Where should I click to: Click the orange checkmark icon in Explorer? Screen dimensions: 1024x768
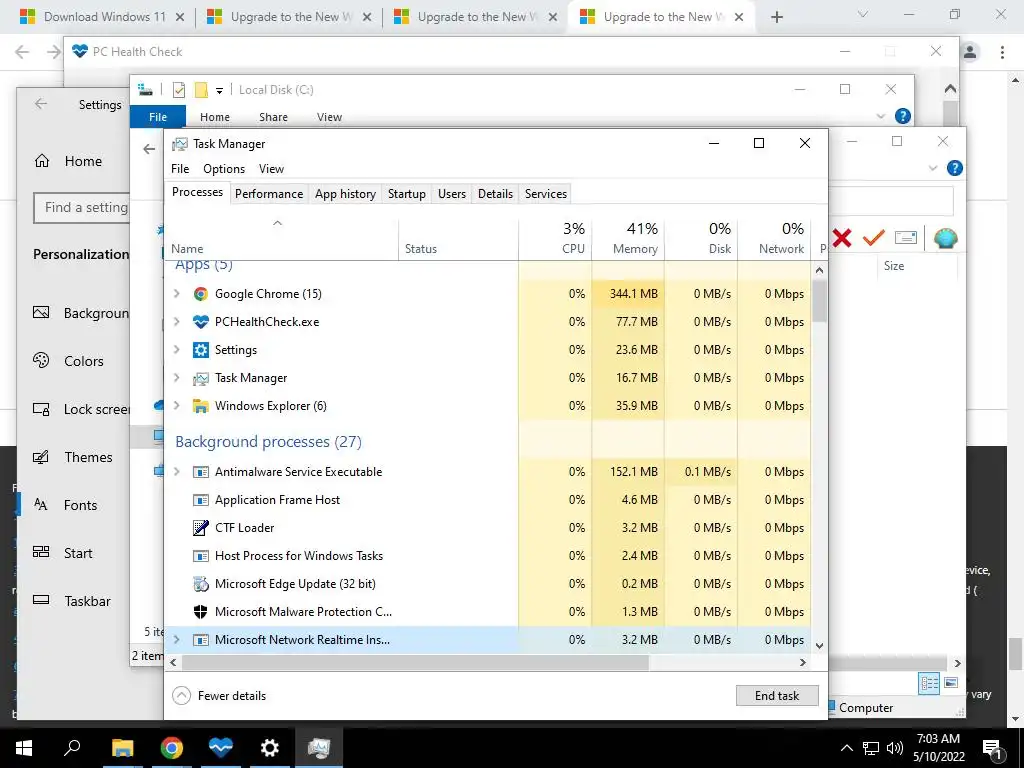(x=873, y=238)
